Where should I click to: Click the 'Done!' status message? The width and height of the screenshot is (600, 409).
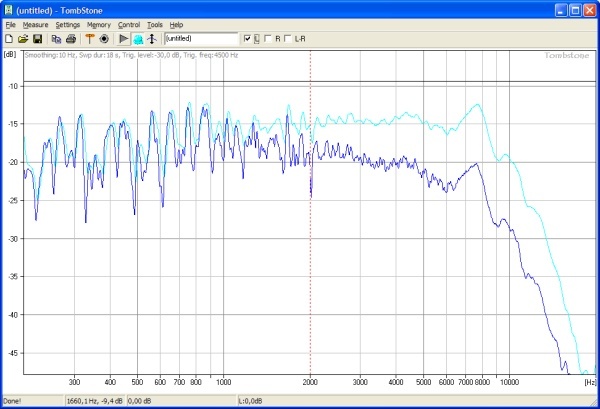coord(13,401)
